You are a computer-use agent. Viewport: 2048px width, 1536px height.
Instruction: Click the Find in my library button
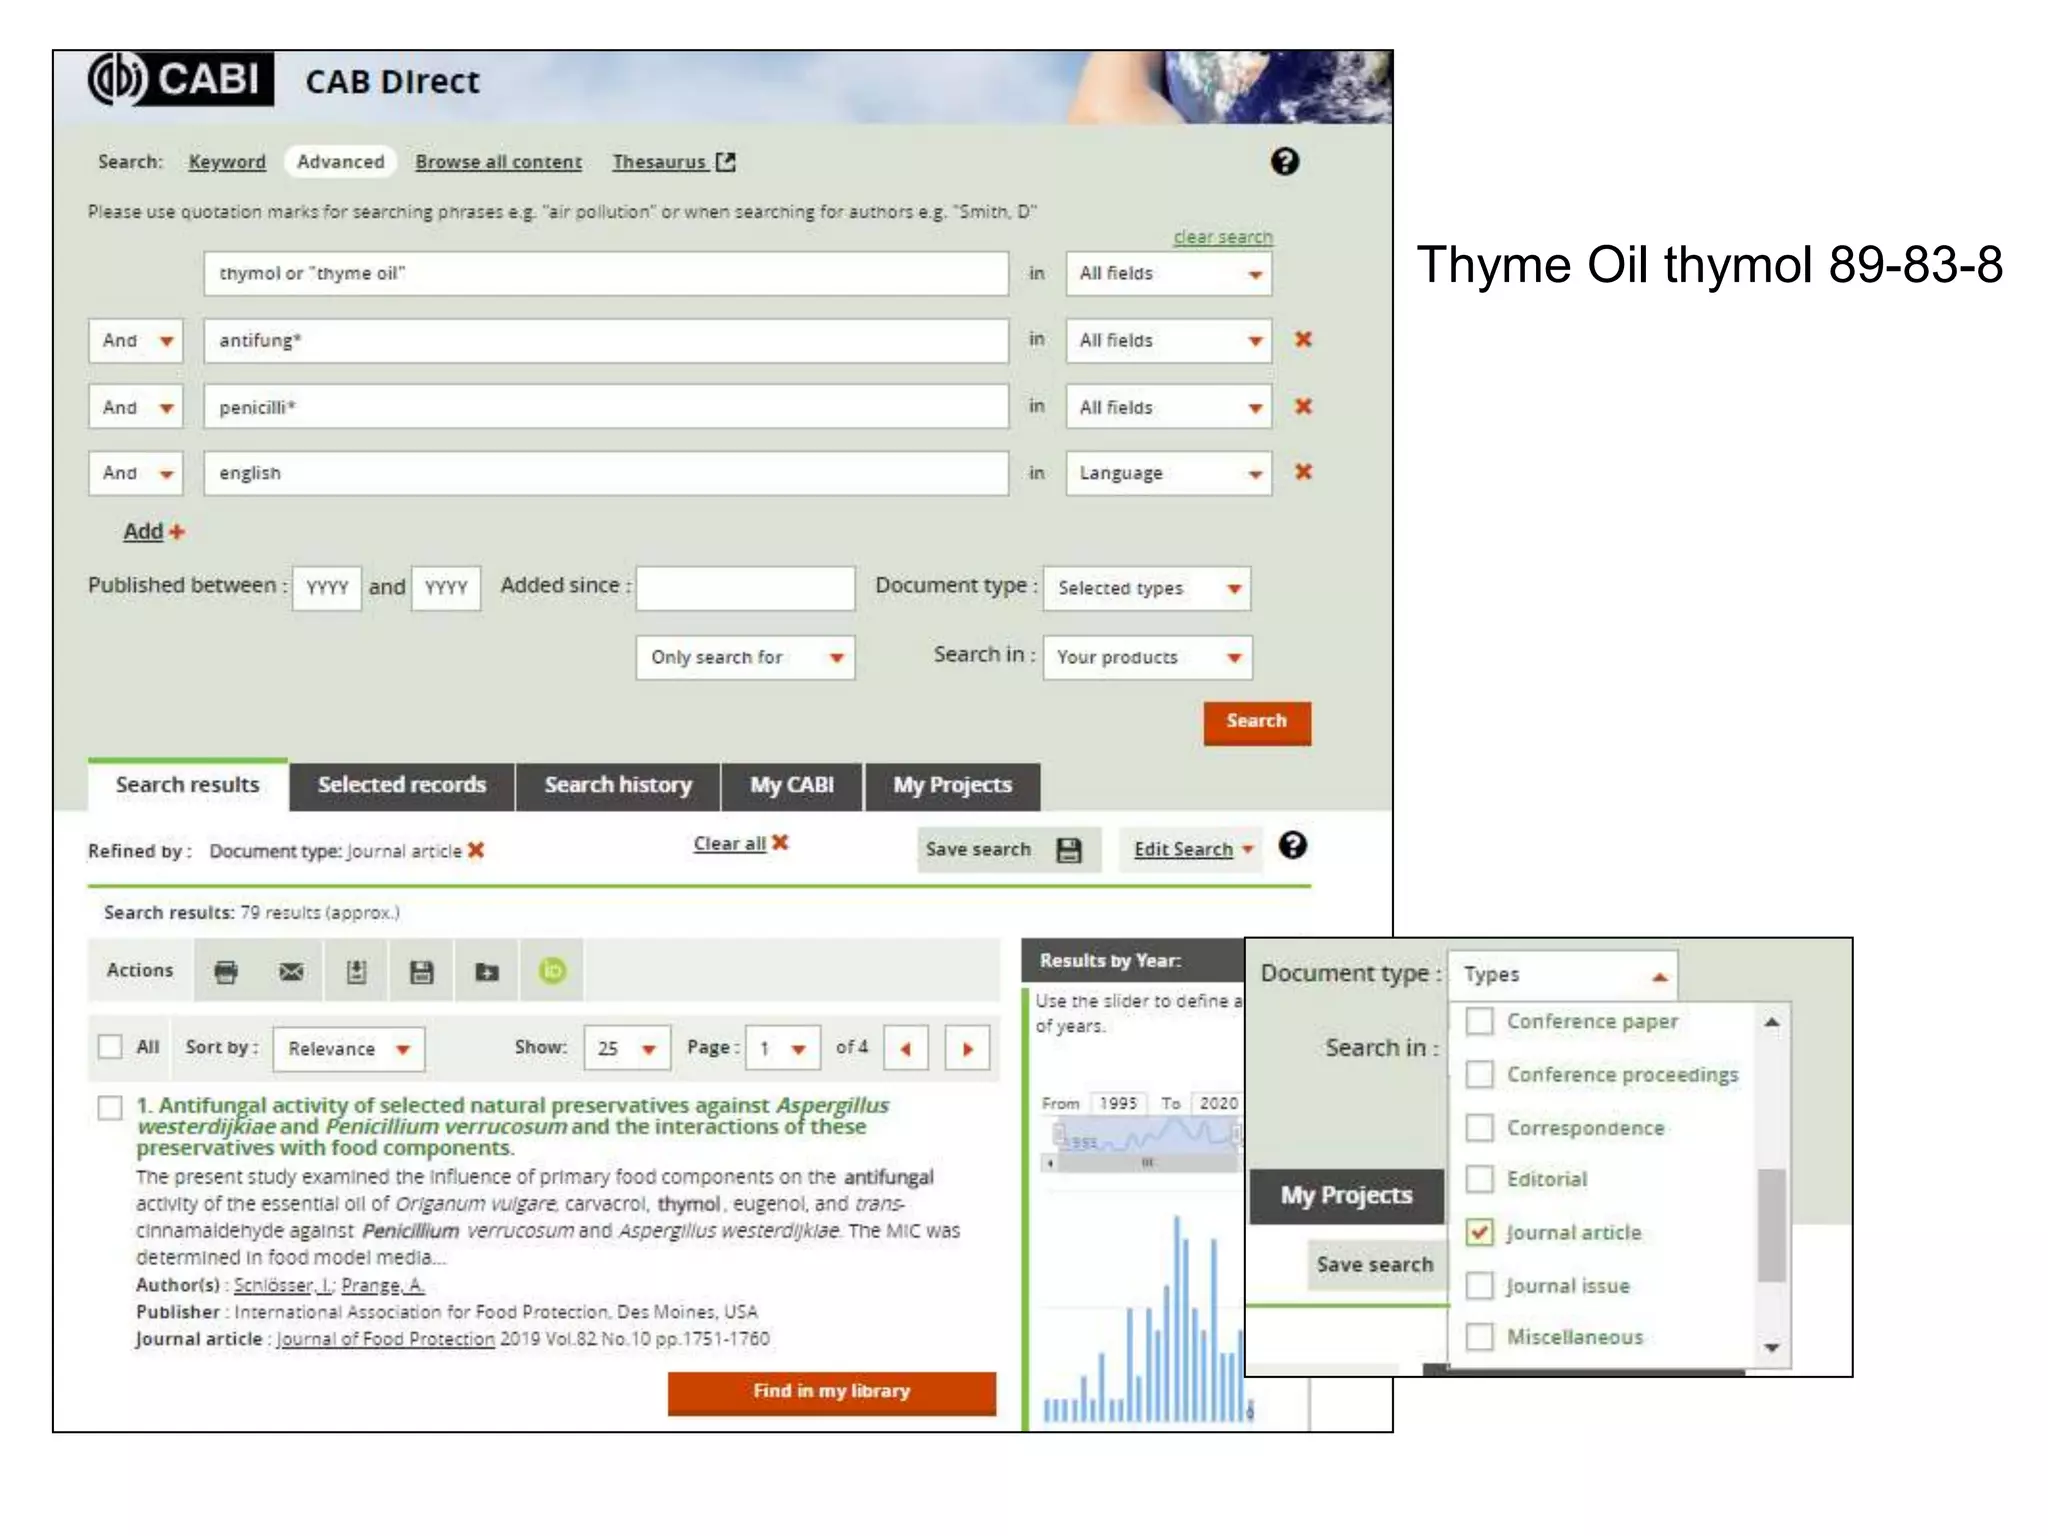[x=831, y=1392]
